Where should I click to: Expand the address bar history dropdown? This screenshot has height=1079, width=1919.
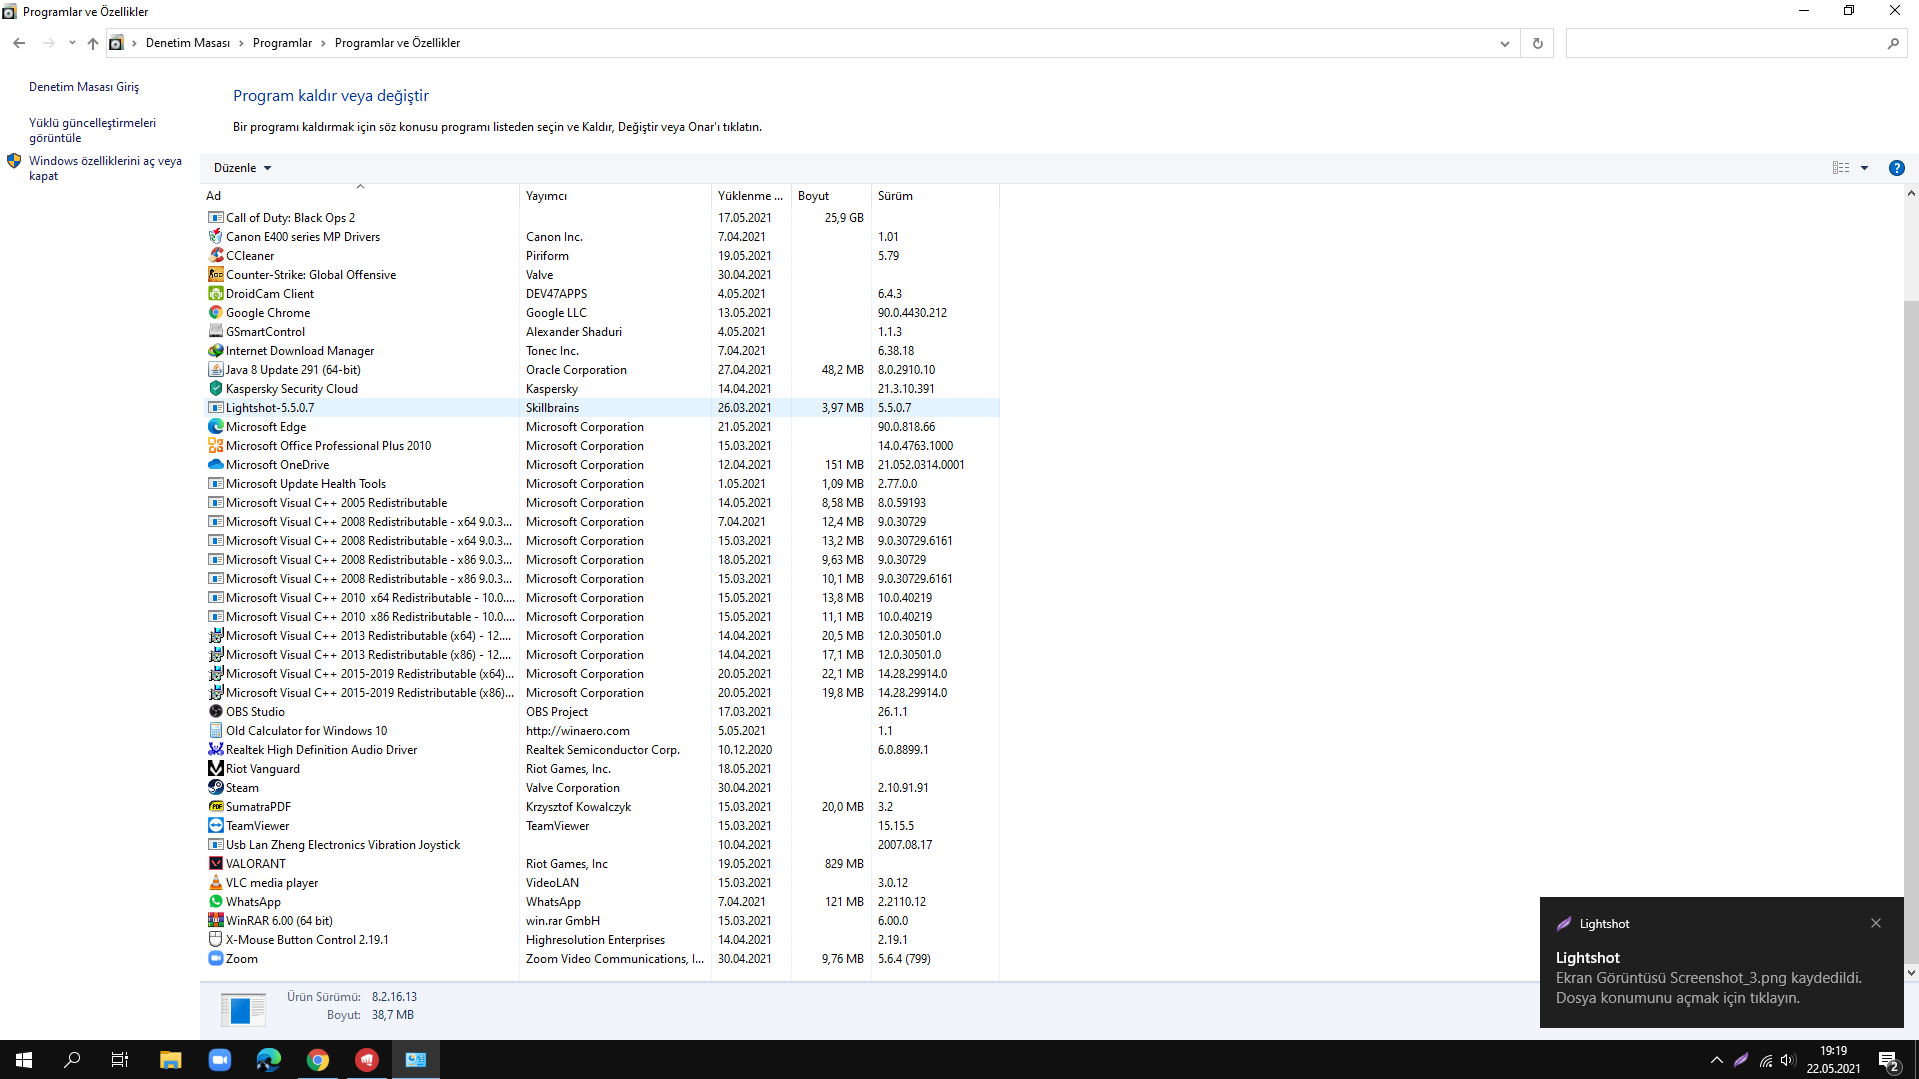[x=1504, y=43]
